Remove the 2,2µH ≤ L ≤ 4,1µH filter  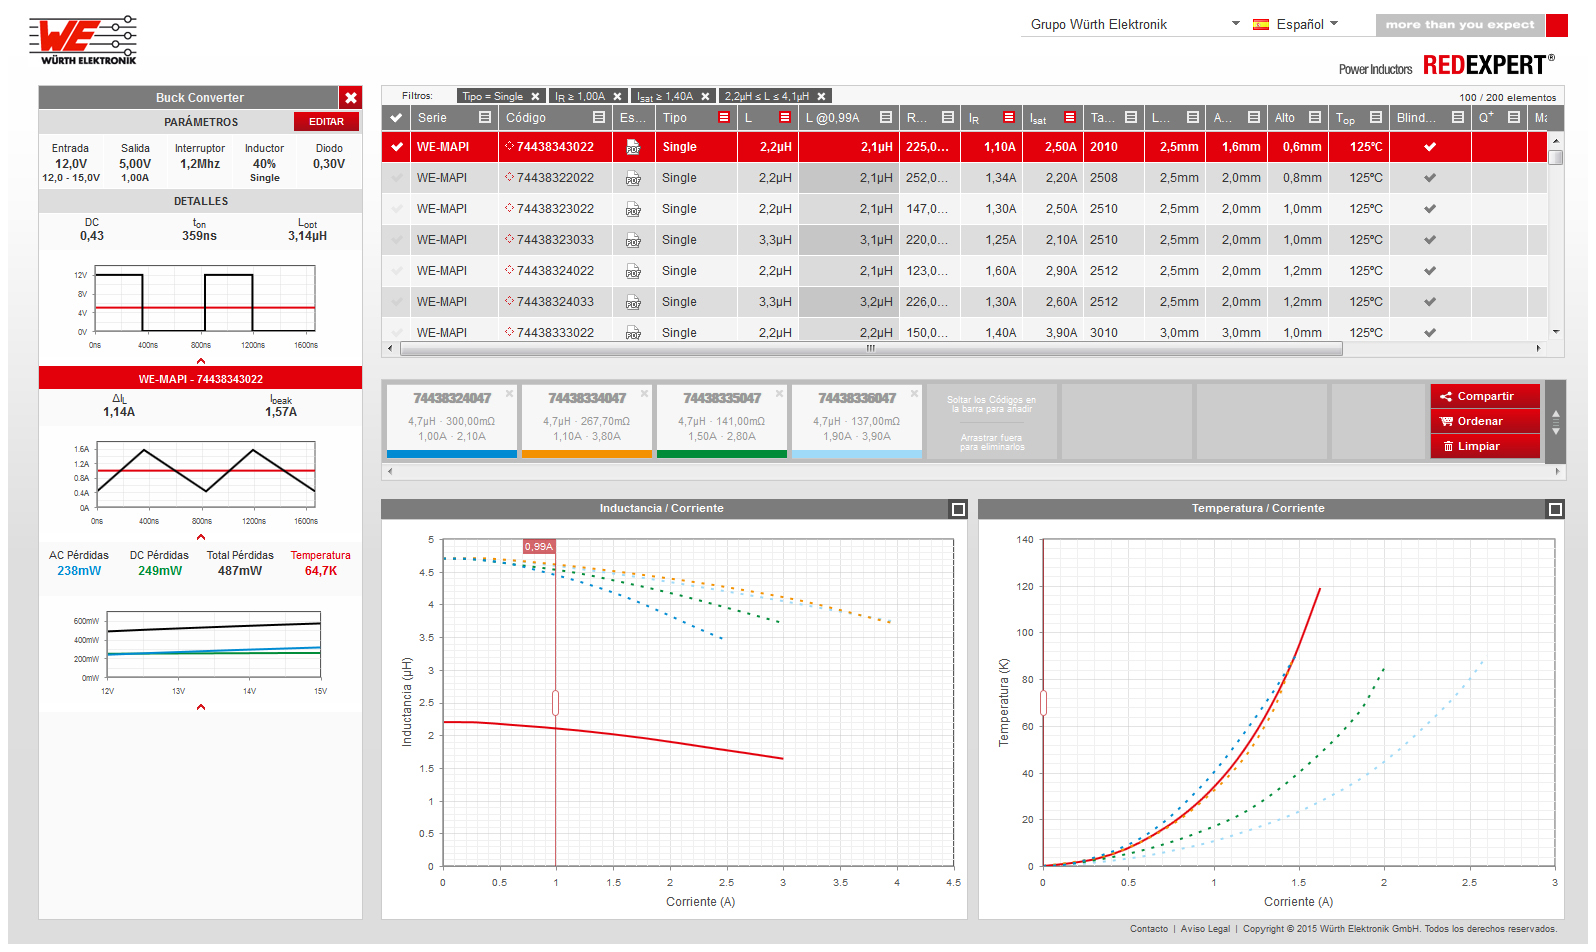point(821,97)
